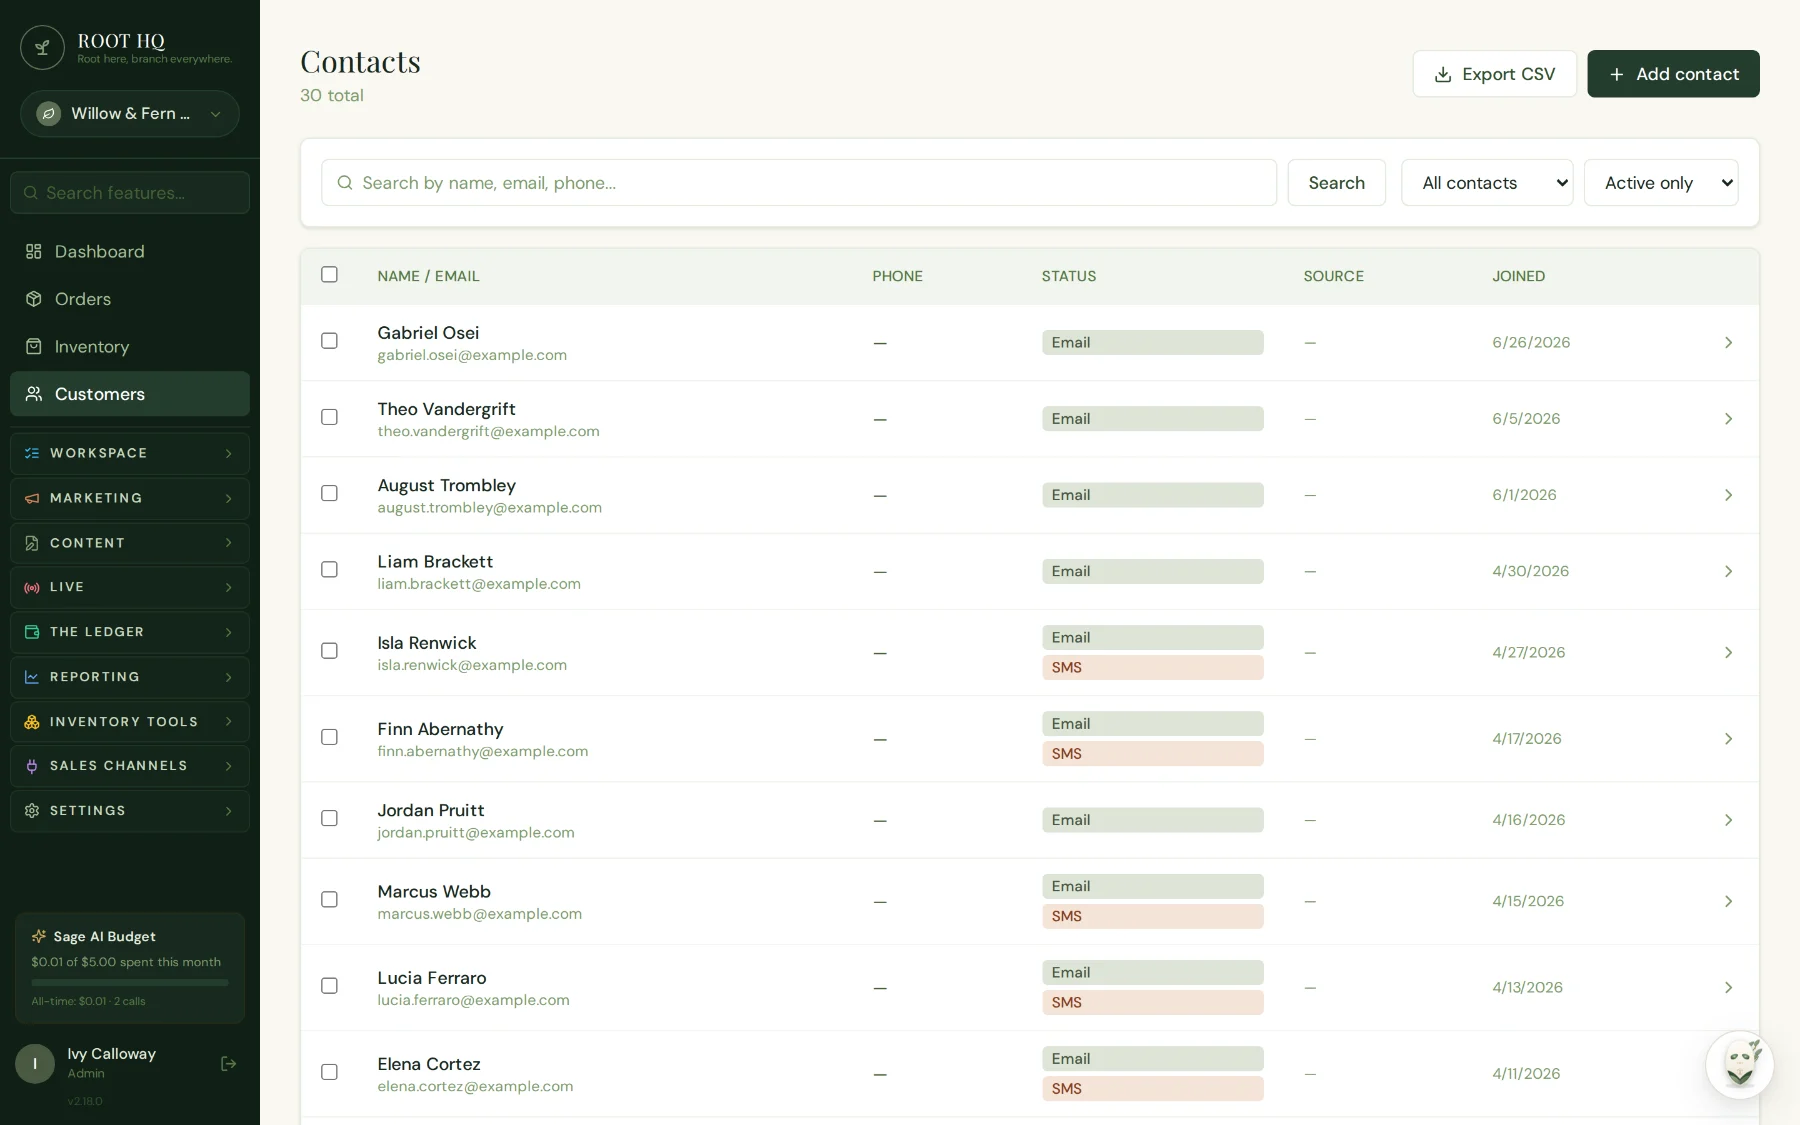Click the Content document icon
Viewport: 1800px width, 1125px height.
[x=32, y=543]
